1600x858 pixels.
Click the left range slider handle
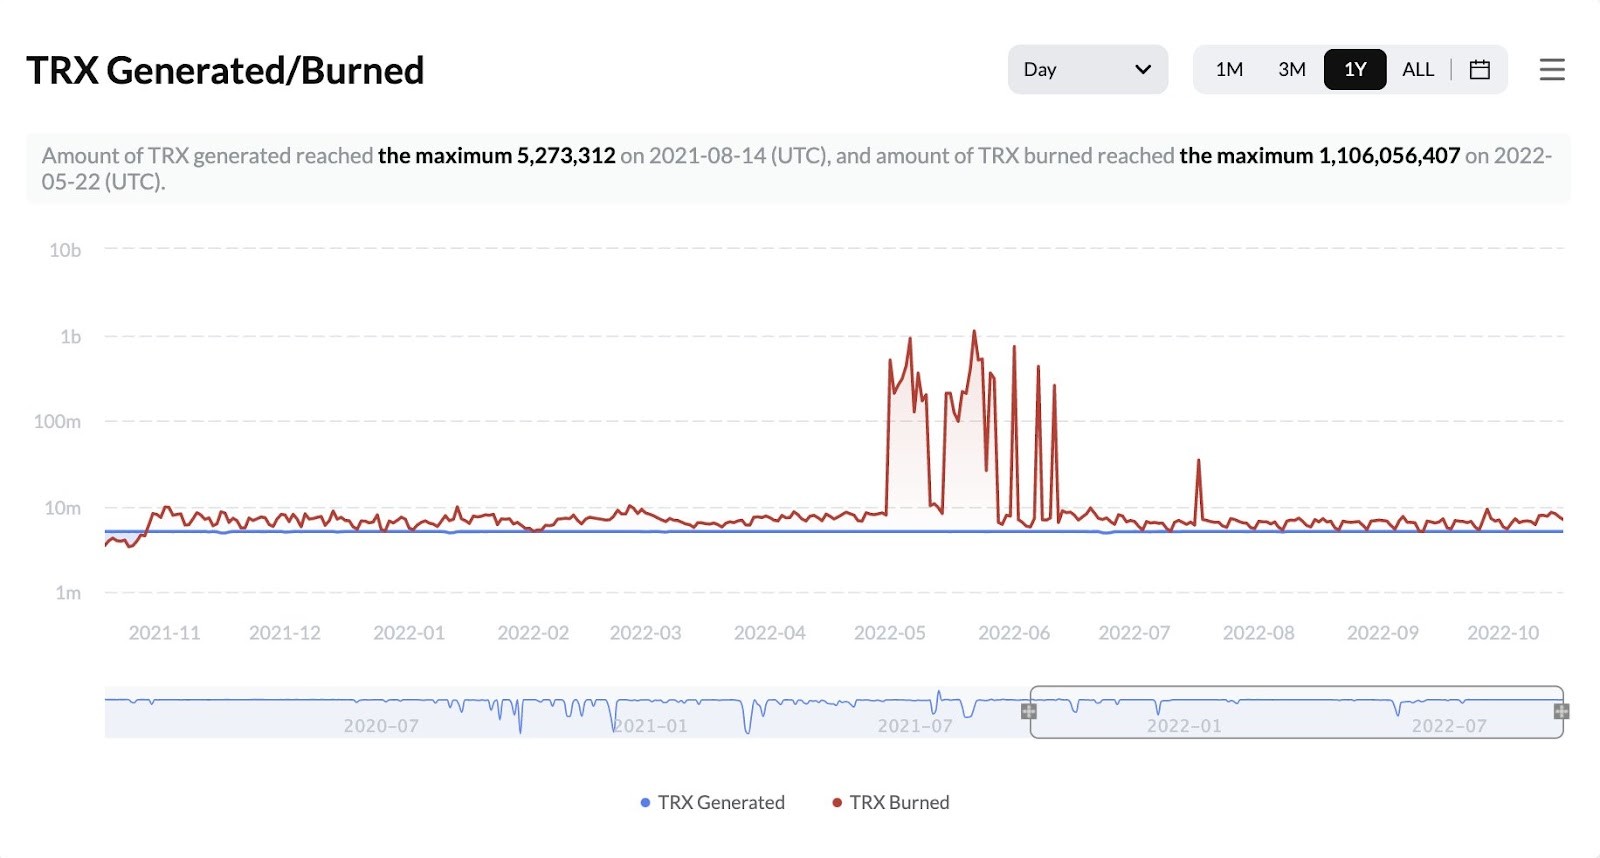coord(1028,711)
